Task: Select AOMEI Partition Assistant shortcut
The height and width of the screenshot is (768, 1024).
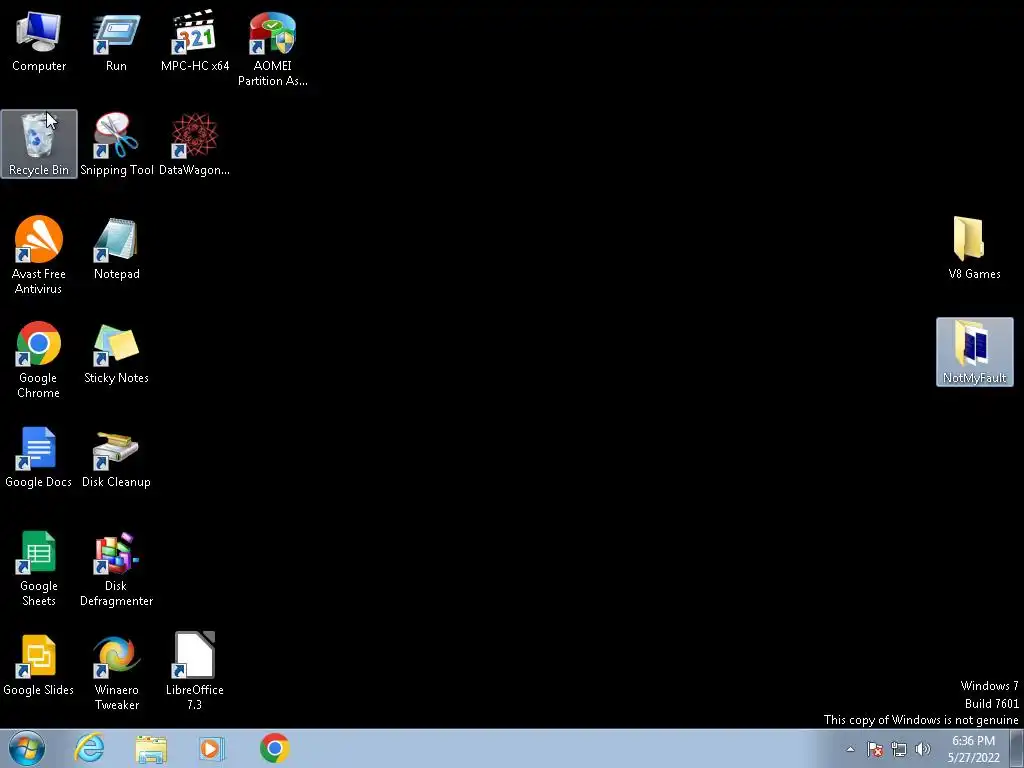Action: (272, 49)
